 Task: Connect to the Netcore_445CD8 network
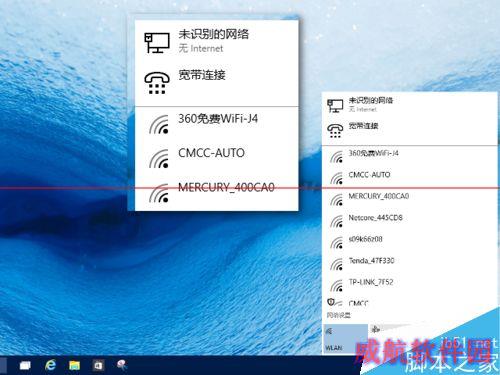click(409, 221)
